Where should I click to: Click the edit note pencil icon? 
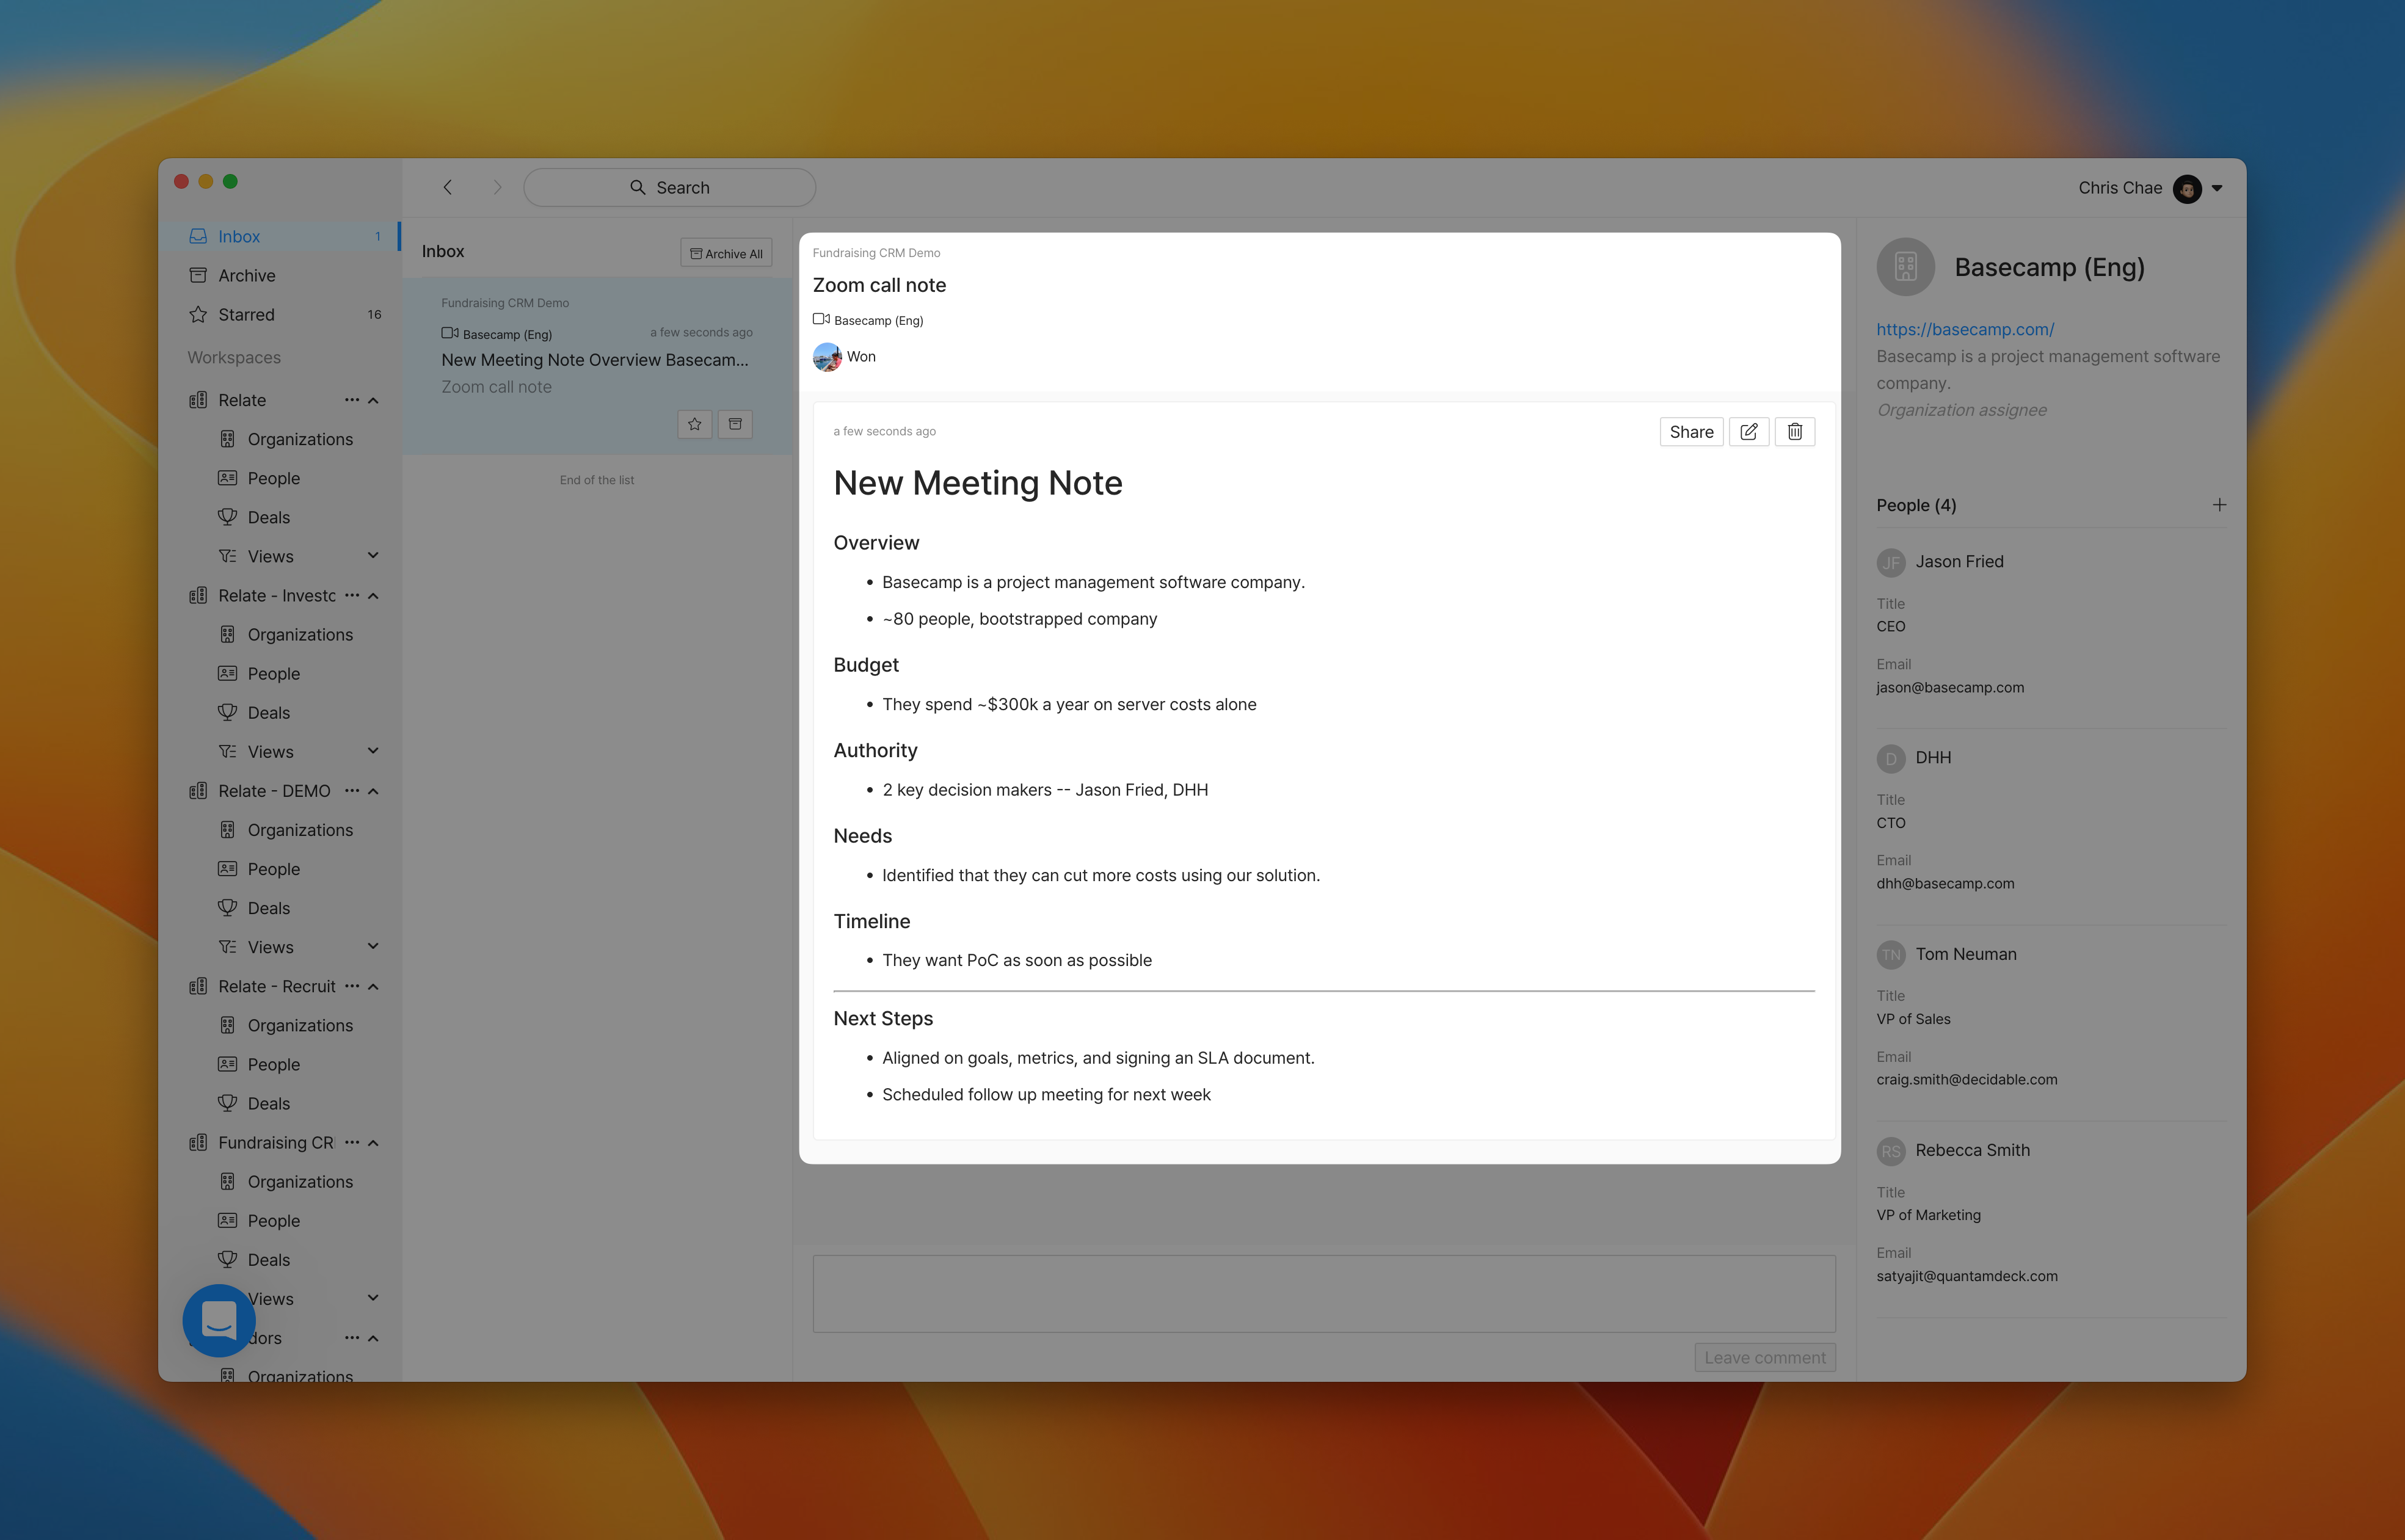tap(1748, 432)
